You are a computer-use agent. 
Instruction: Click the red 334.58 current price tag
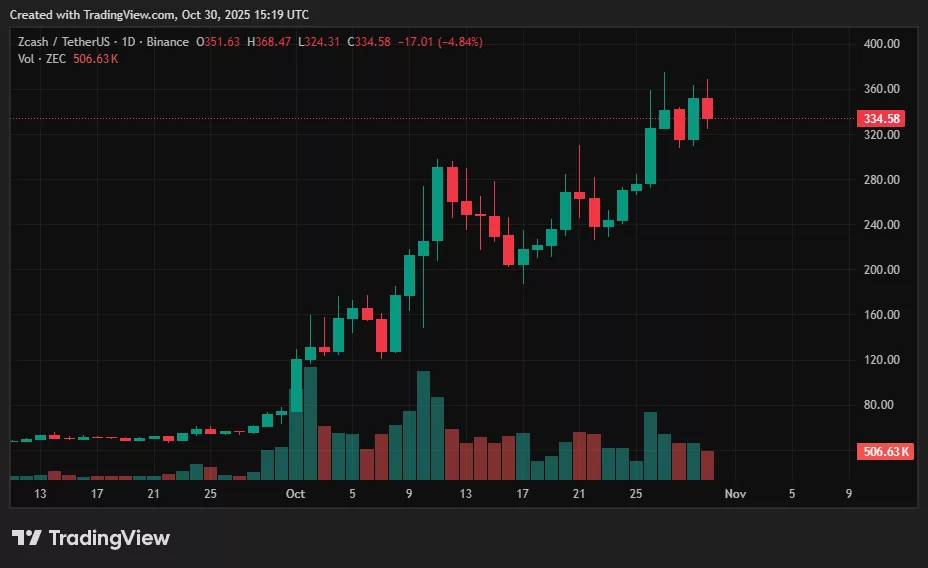pos(881,118)
